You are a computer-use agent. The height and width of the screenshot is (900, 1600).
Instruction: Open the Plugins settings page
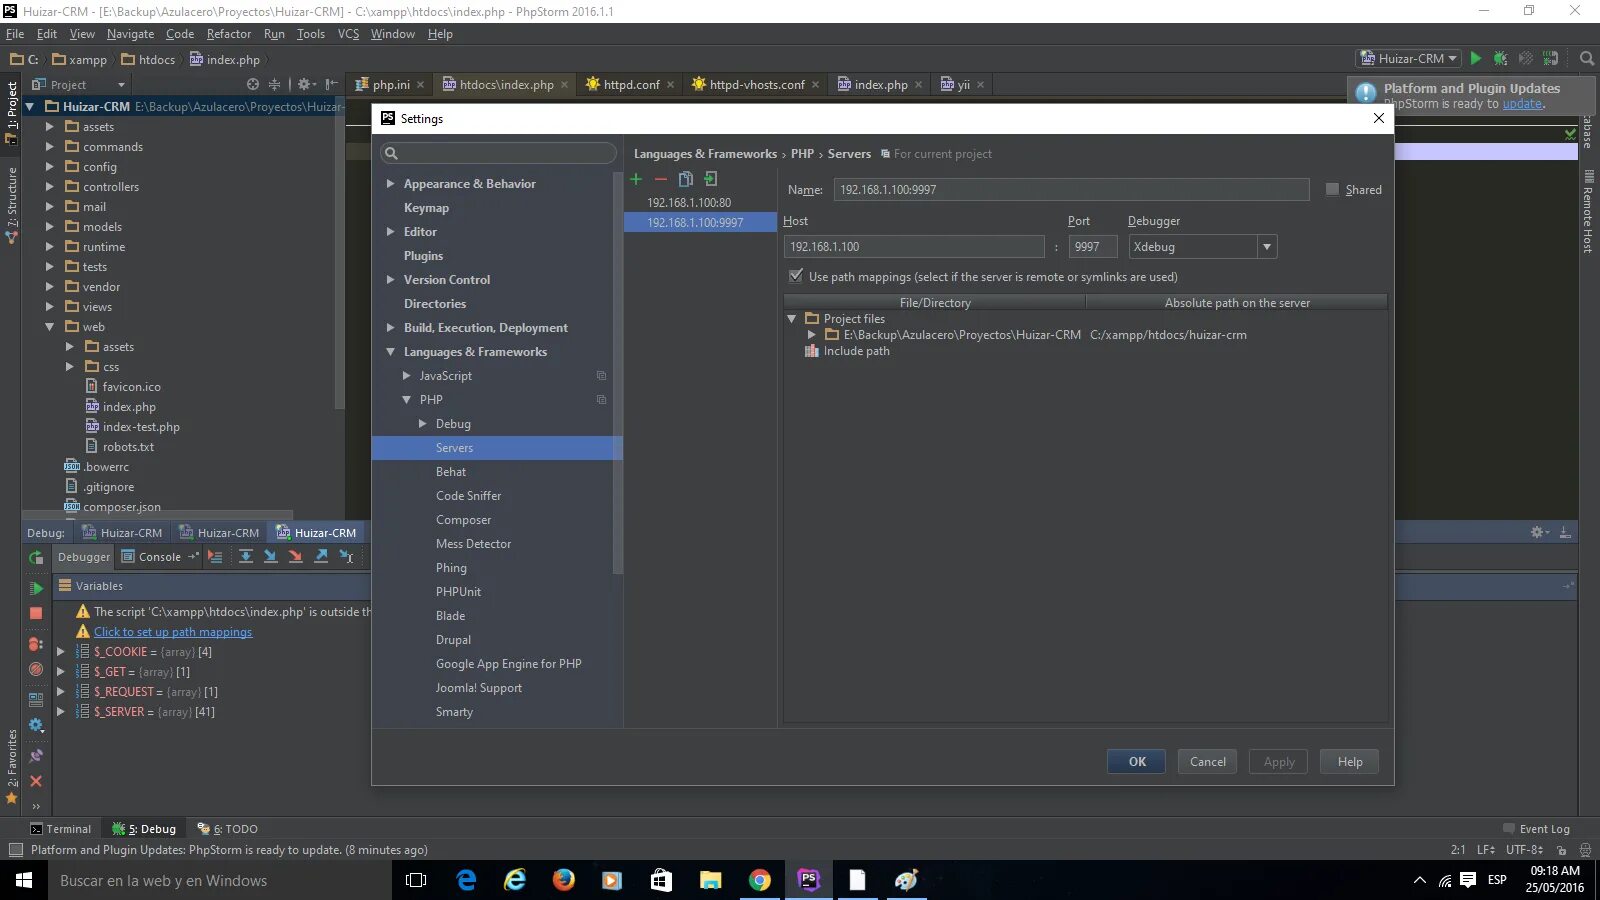(x=423, y=256)
